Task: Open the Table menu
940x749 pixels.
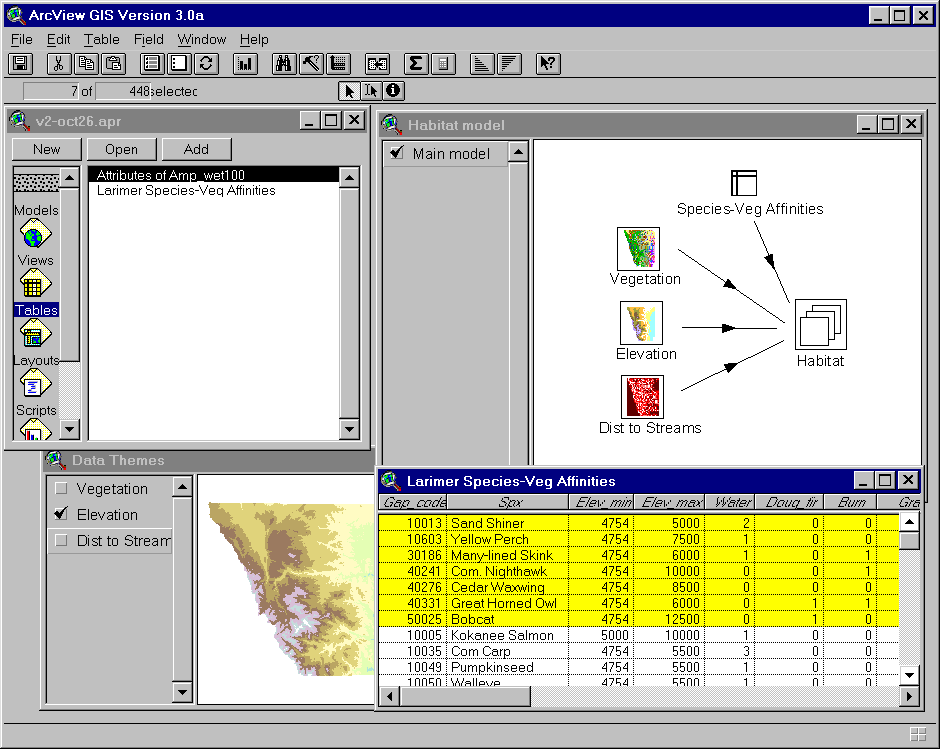Action: coord(101,39)
